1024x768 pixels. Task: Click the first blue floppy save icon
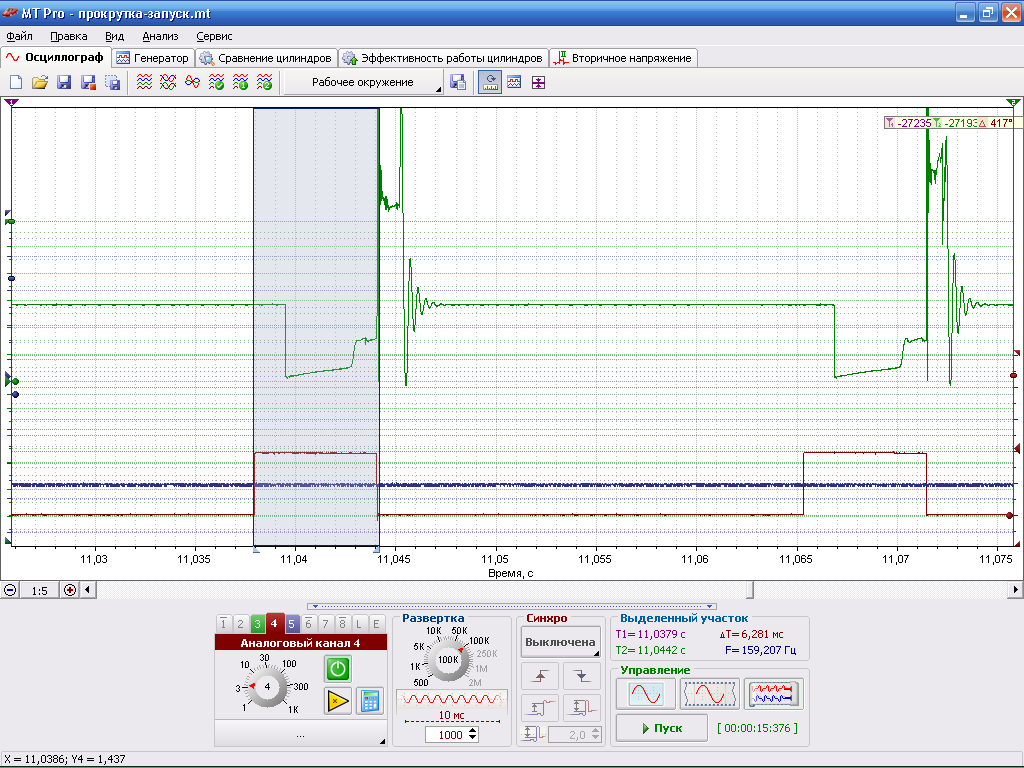pos(64,82)
